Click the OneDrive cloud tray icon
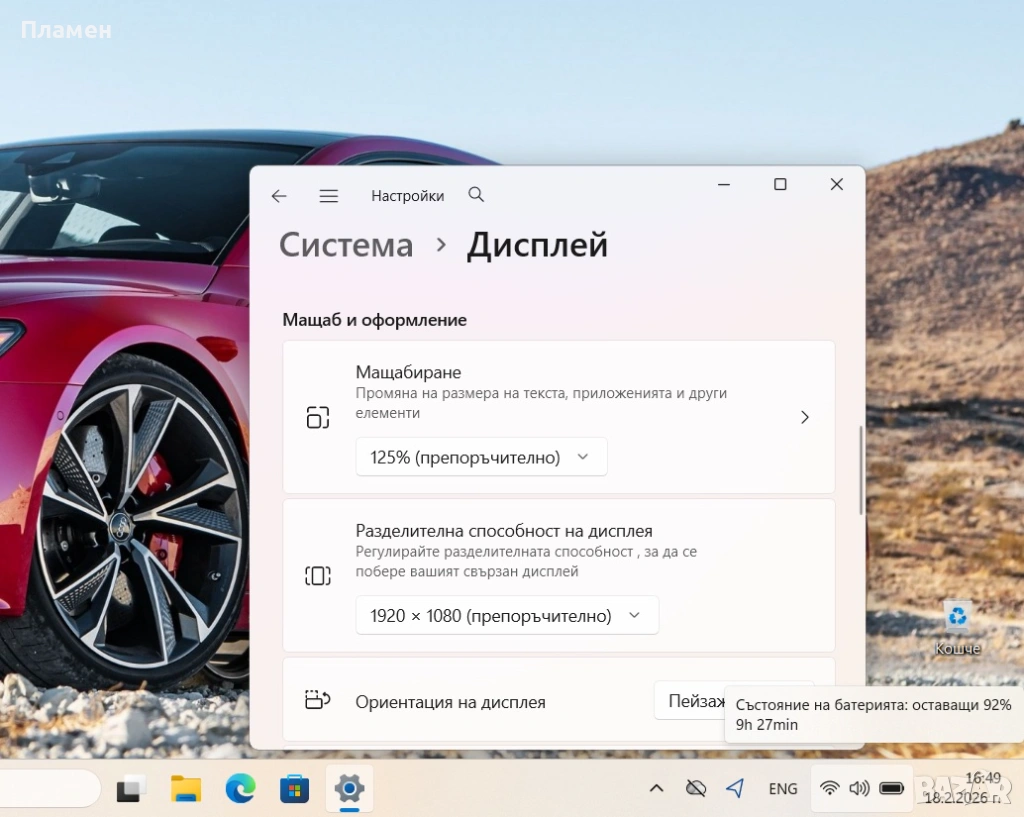This screenshot has width=1024, height=817. 696,789
